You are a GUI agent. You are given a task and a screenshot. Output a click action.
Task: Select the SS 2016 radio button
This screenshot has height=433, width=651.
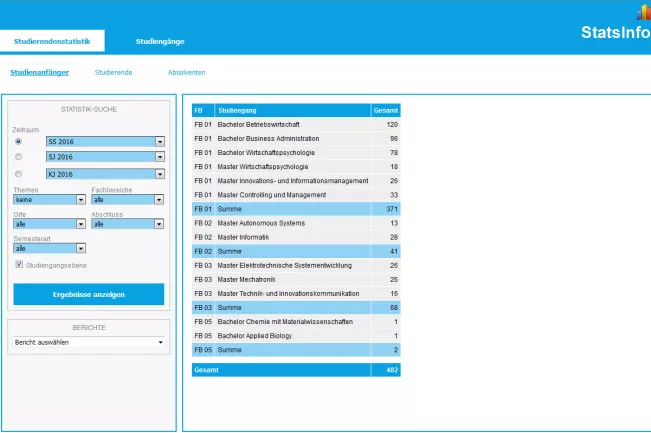tap(18, 142)
